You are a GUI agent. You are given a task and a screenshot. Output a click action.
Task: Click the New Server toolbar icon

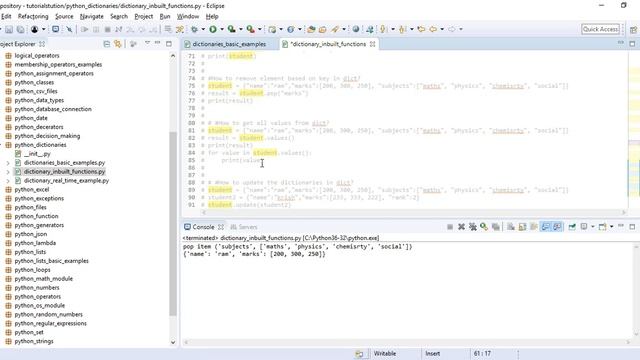point(272,29)
